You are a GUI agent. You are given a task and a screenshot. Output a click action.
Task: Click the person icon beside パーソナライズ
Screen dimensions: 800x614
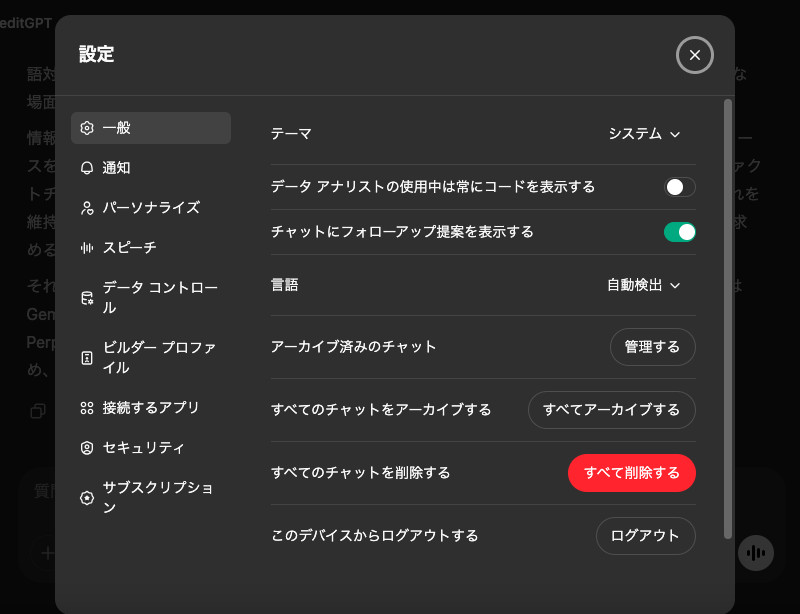(x=87, y=208)
